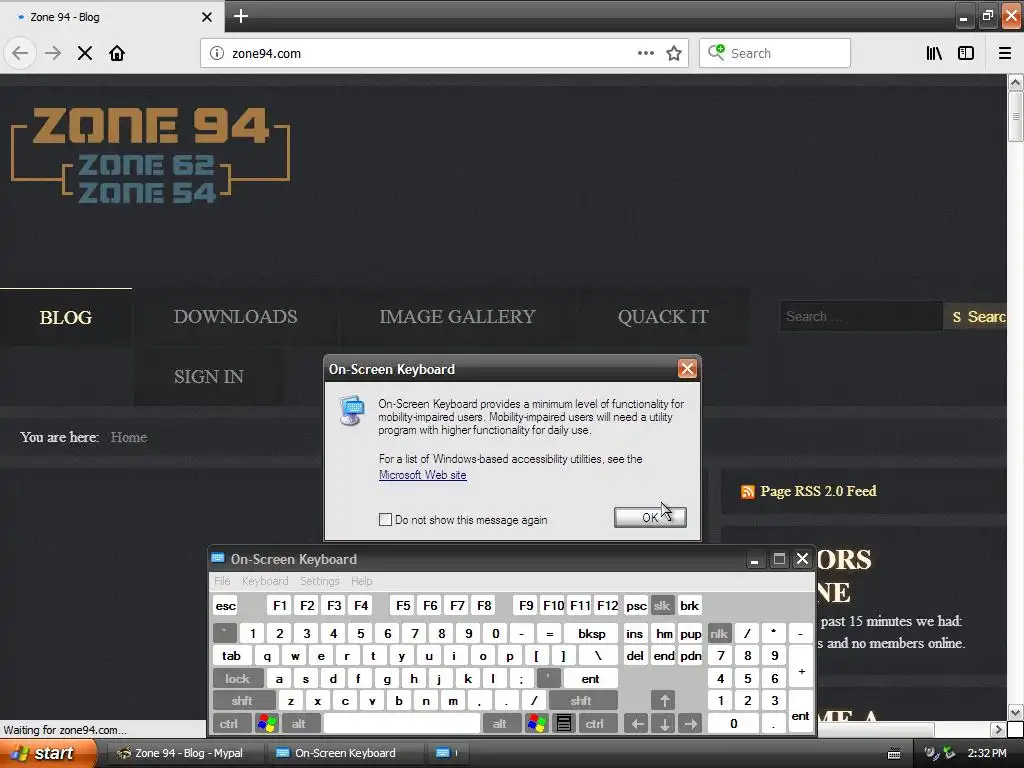The width and height of the screenshot is (1024, 768).
Task: Click network connection tray icon
Action: (949, 754)
